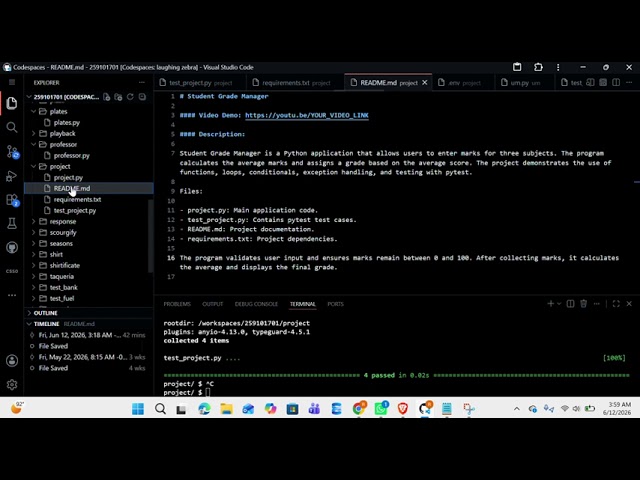Follow the youtu.be video demo link

point(307,116)
